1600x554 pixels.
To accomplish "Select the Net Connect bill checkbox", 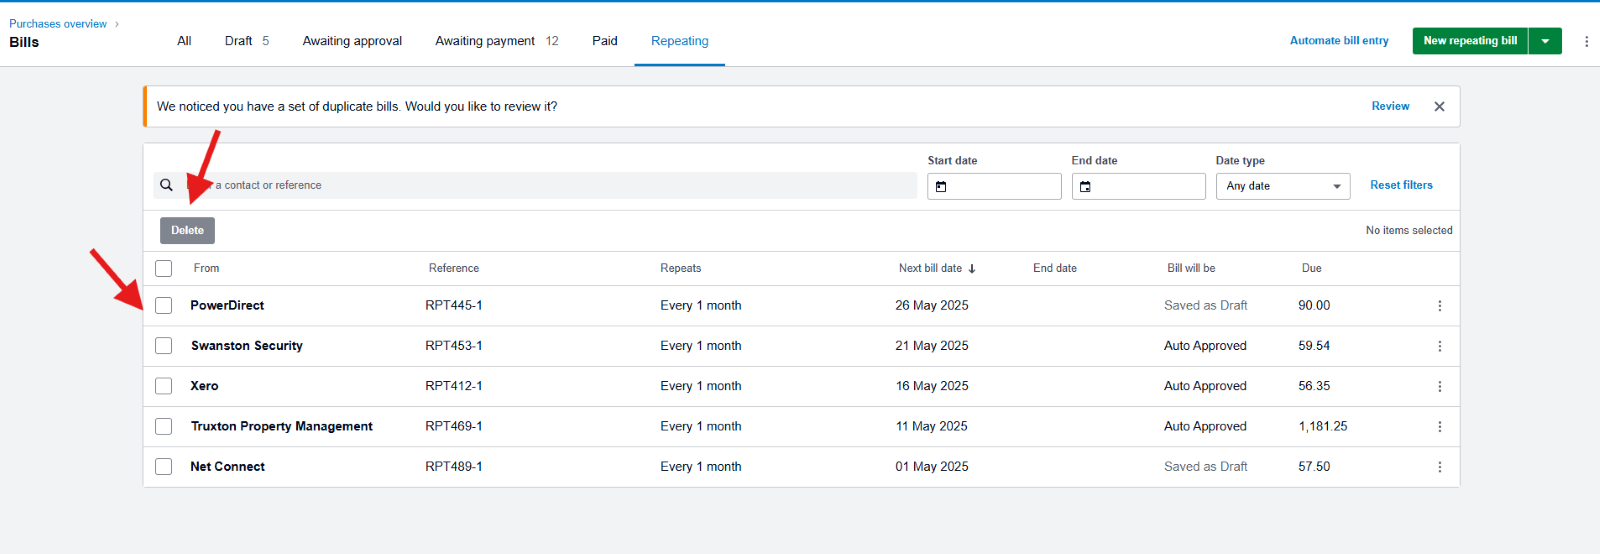I will tap(164, 467).
